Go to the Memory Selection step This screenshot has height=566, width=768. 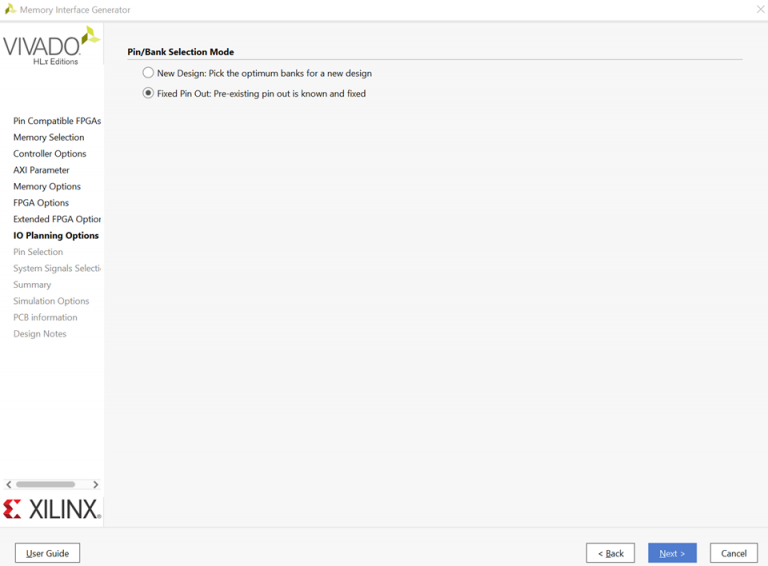(x=48, y=137)
